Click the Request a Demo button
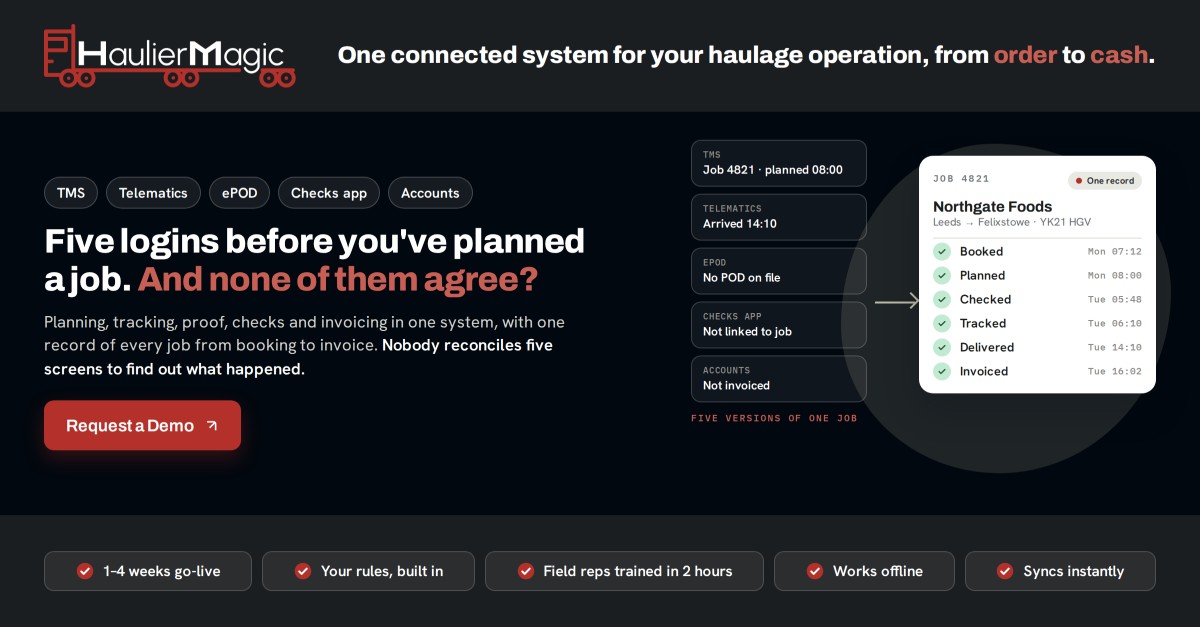This screenshot has height=627, width=1200. click(x=142, y=426)
